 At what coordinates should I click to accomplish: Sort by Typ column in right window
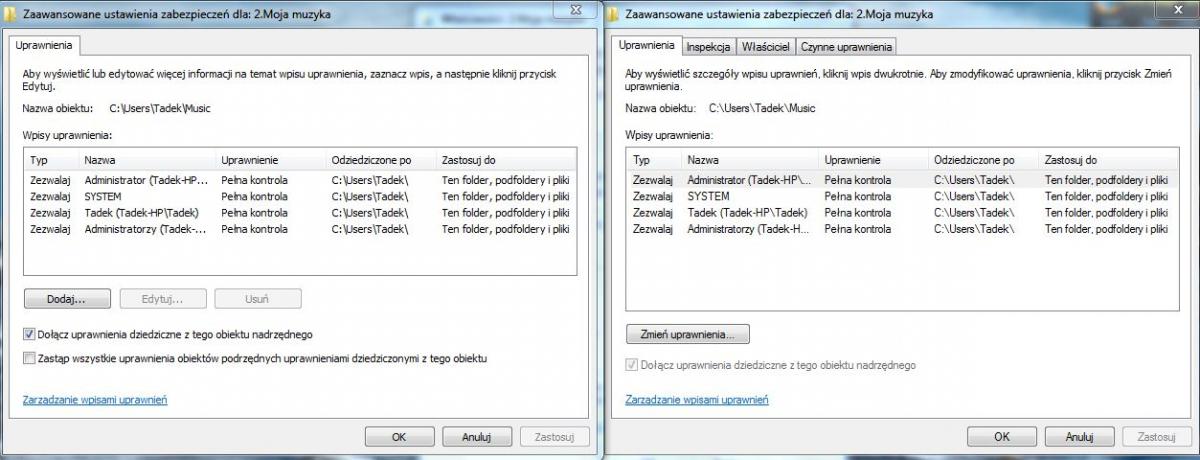654,160
